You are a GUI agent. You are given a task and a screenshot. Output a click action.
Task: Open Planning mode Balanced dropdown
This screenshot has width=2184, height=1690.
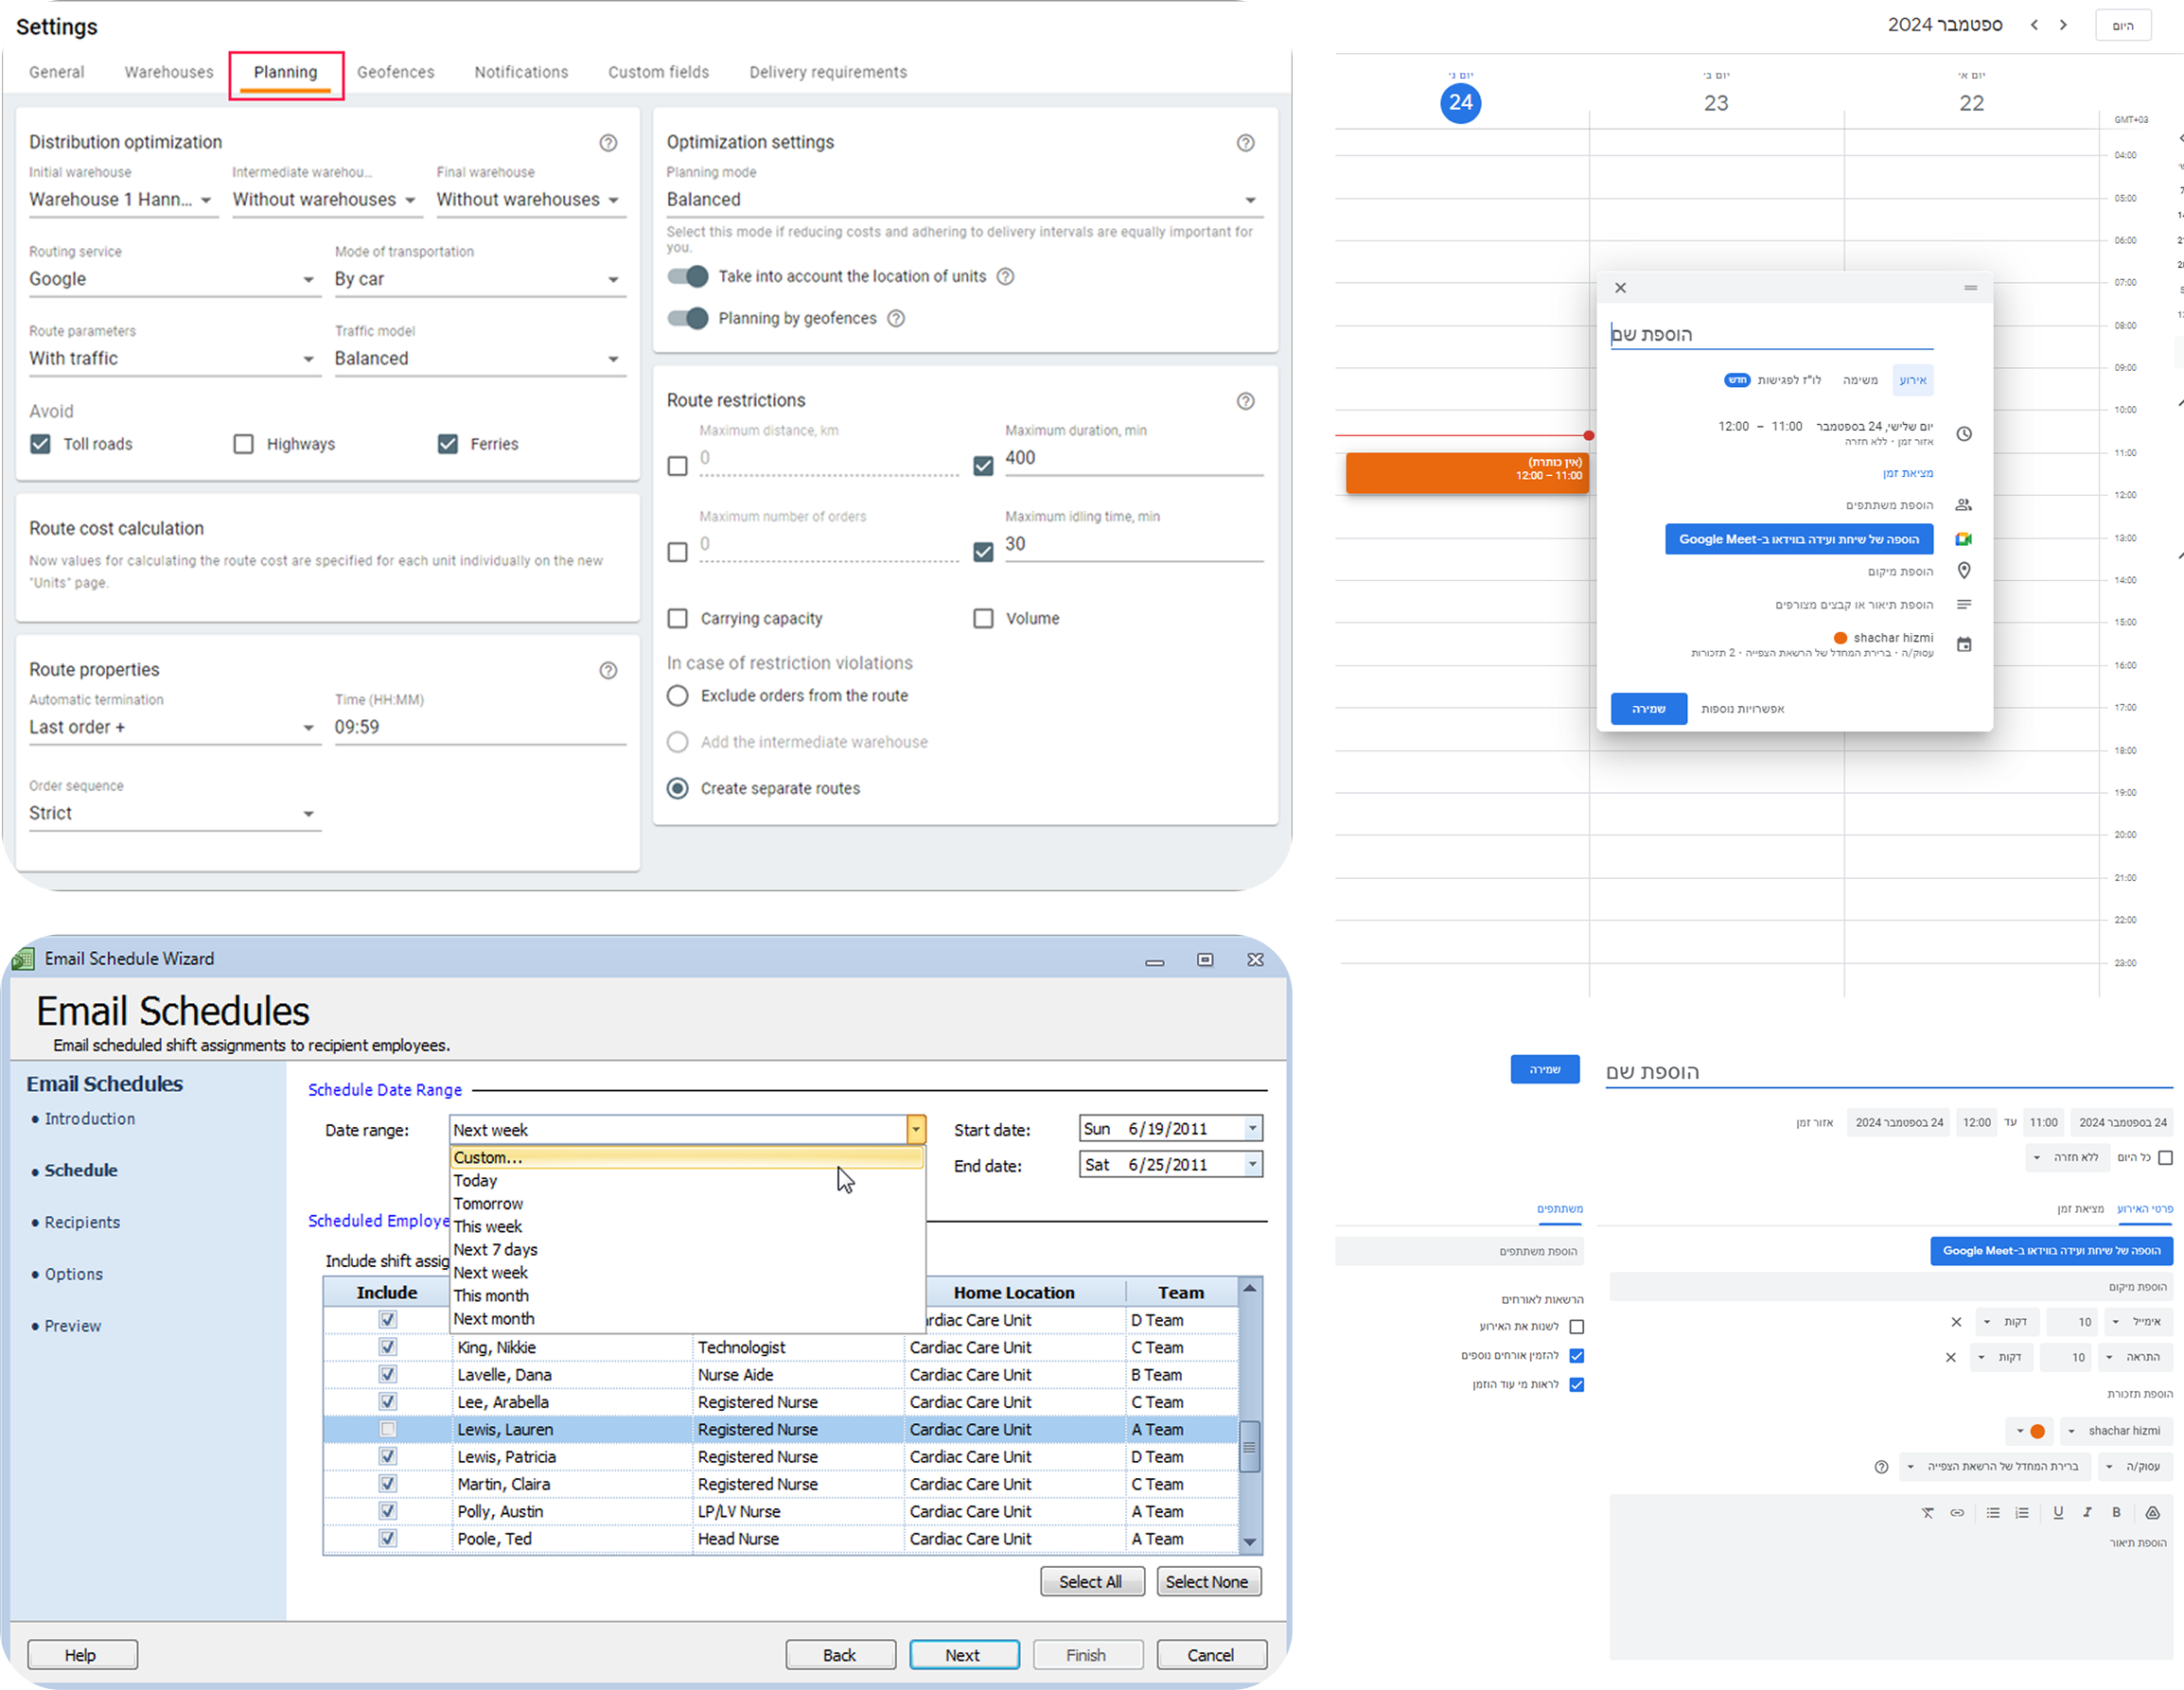pos(964,200)
